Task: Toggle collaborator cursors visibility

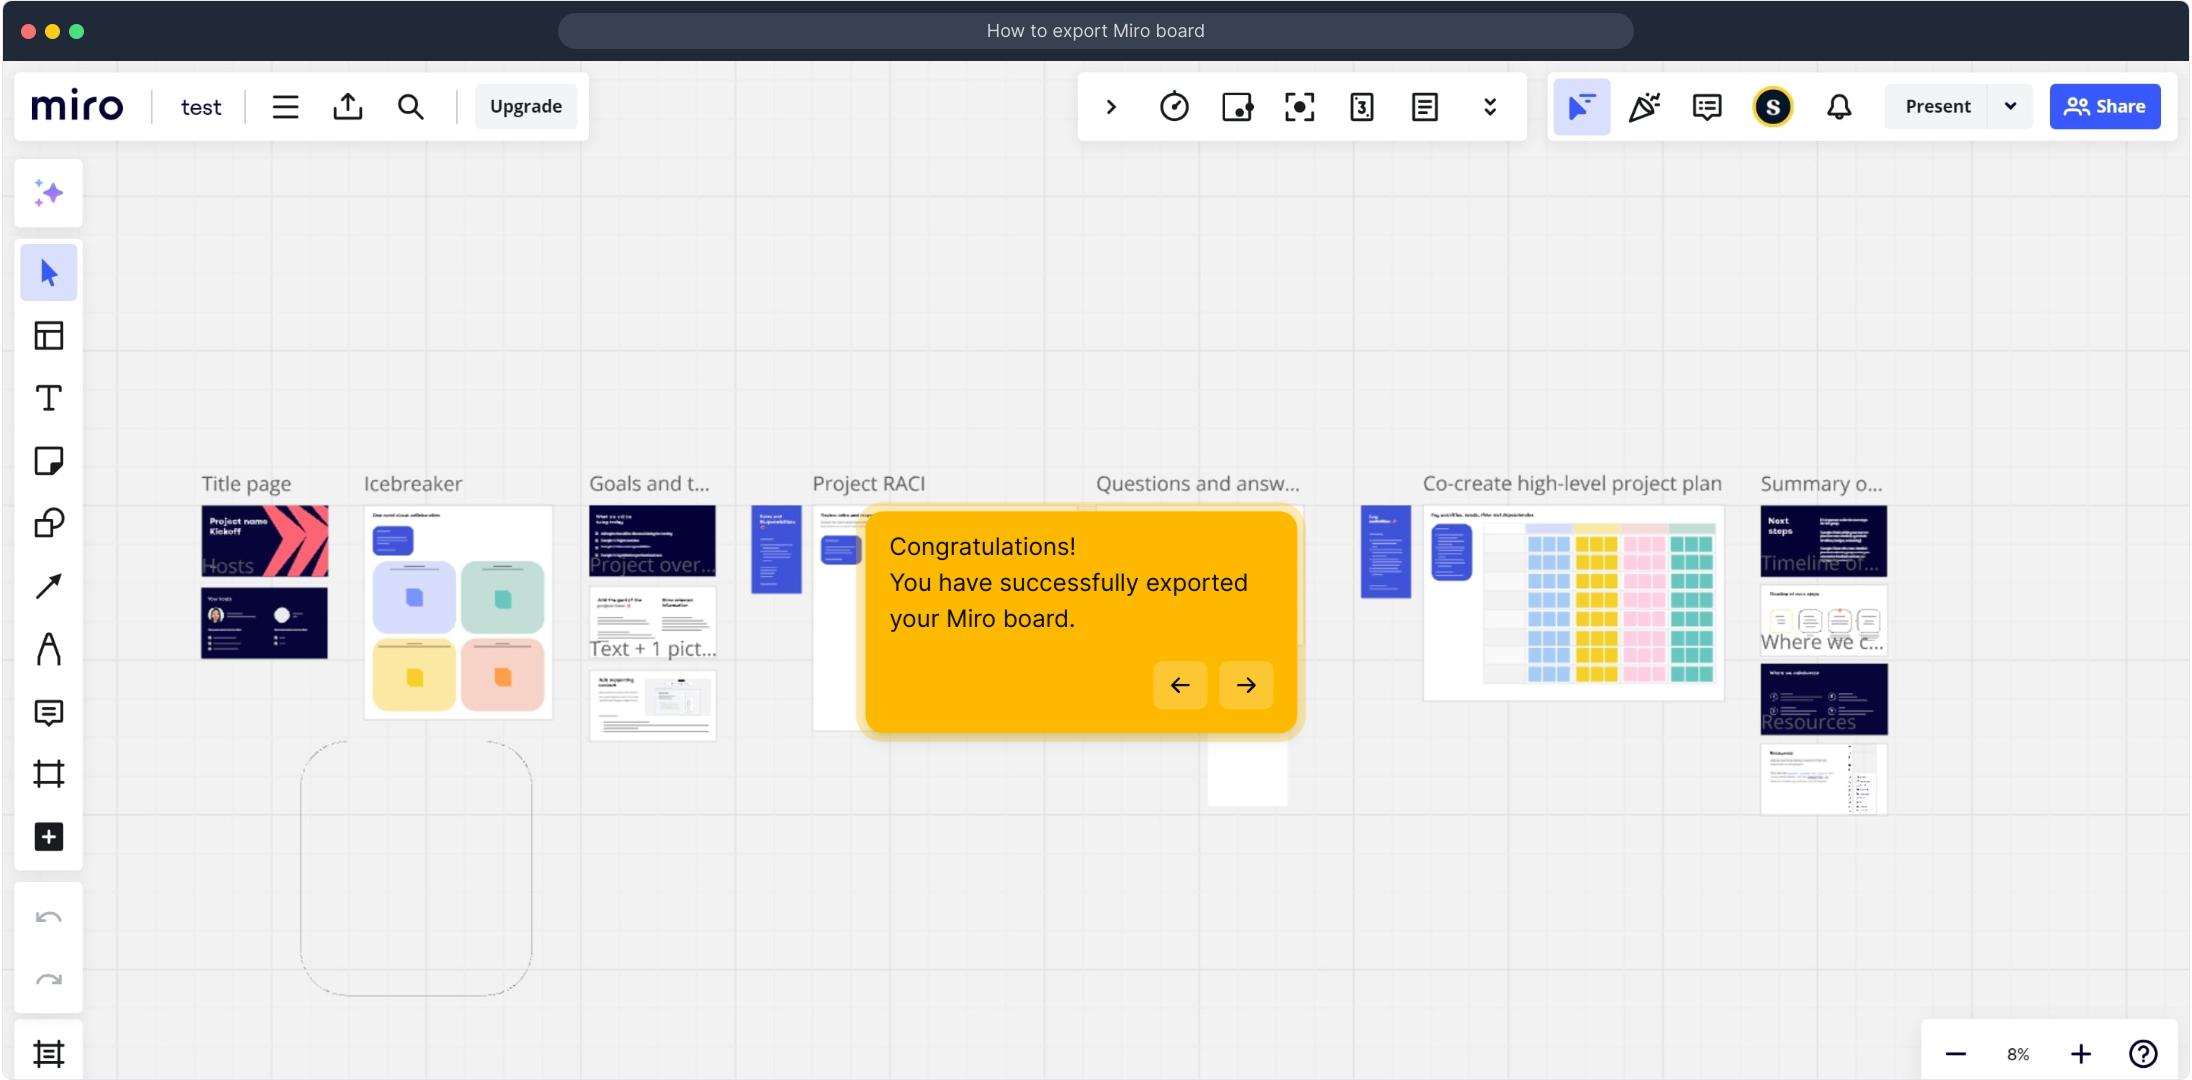Action: [x=1581, y=107]
